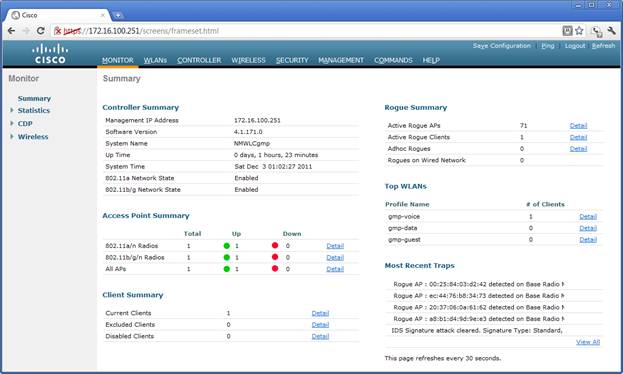Image resolution: width=623 pixels, height=374 pixels.
Task: Open Detail for Current Clients
Action: pyautogui.click(x=320, y=313)
